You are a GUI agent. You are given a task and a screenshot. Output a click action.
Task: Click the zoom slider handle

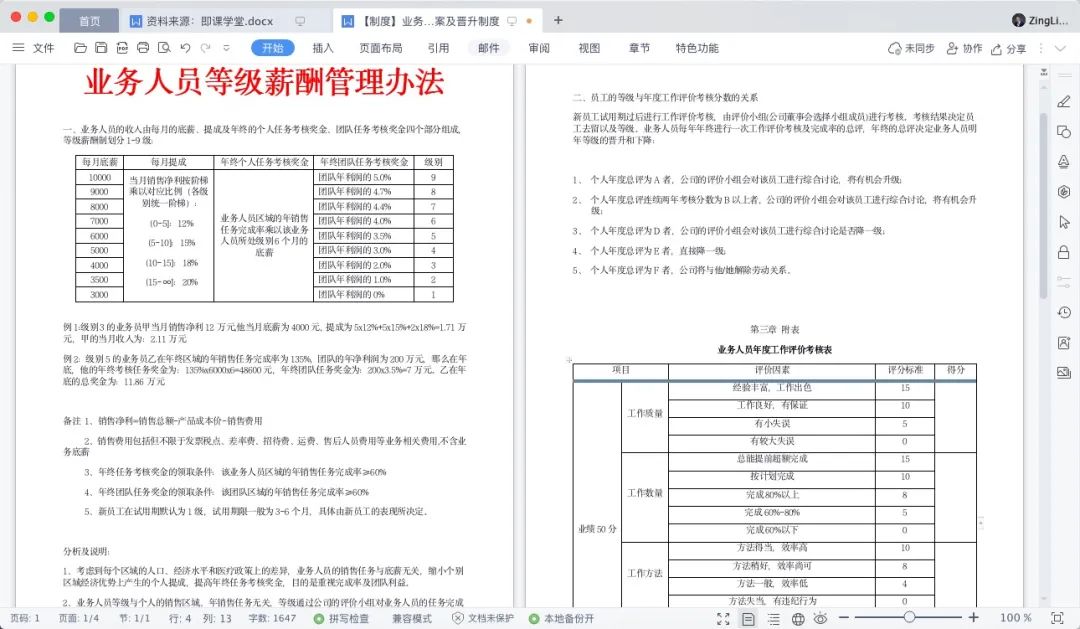(x=909, y=617)
